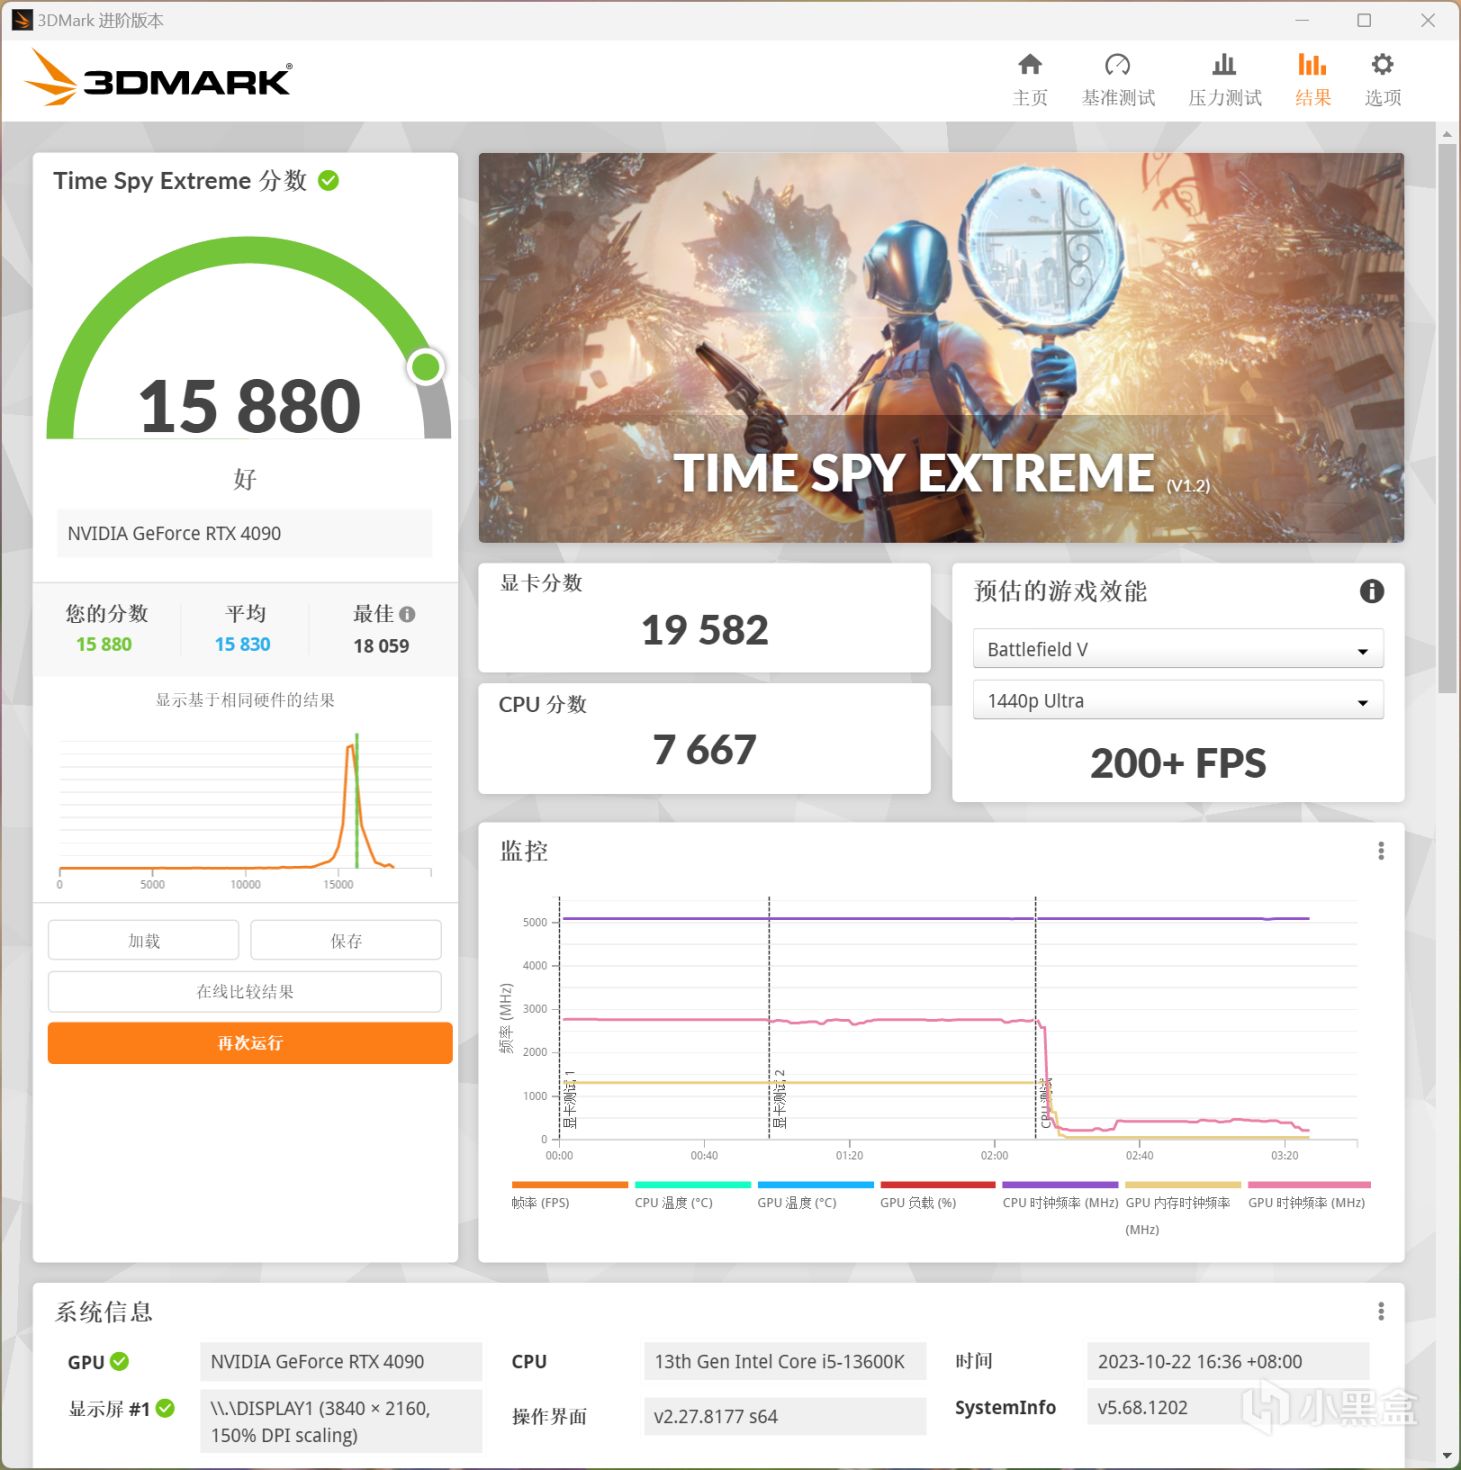The width and height of the screenshot is (1461, 1470).
Task: Click the GPU value NVIDIA GeForce RTX 4090 in 系统信息
Action: pyautogui.click(x=341, y=1361)
